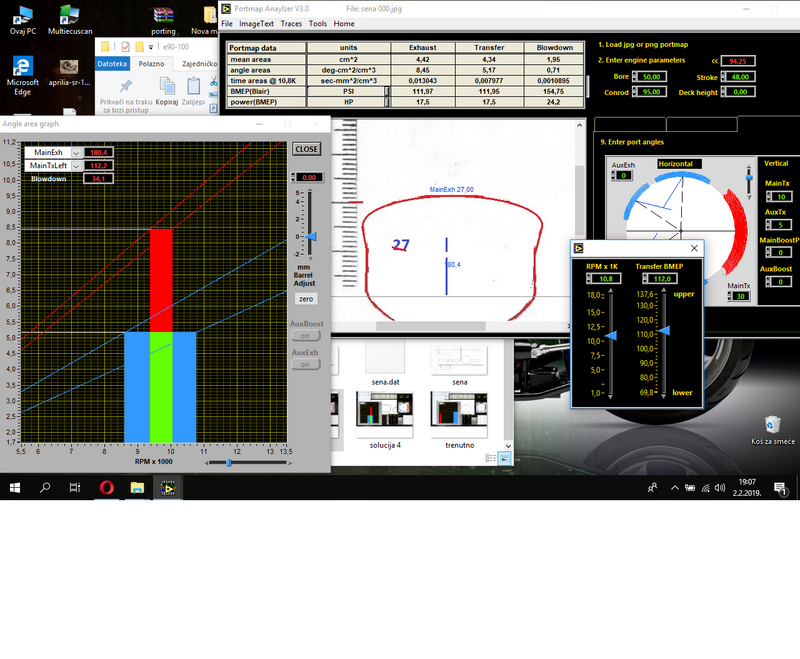Adjust the RPM x 1K 10,8 stepper
The width and height of the screenshot is (800, 659).
(589, 278)
